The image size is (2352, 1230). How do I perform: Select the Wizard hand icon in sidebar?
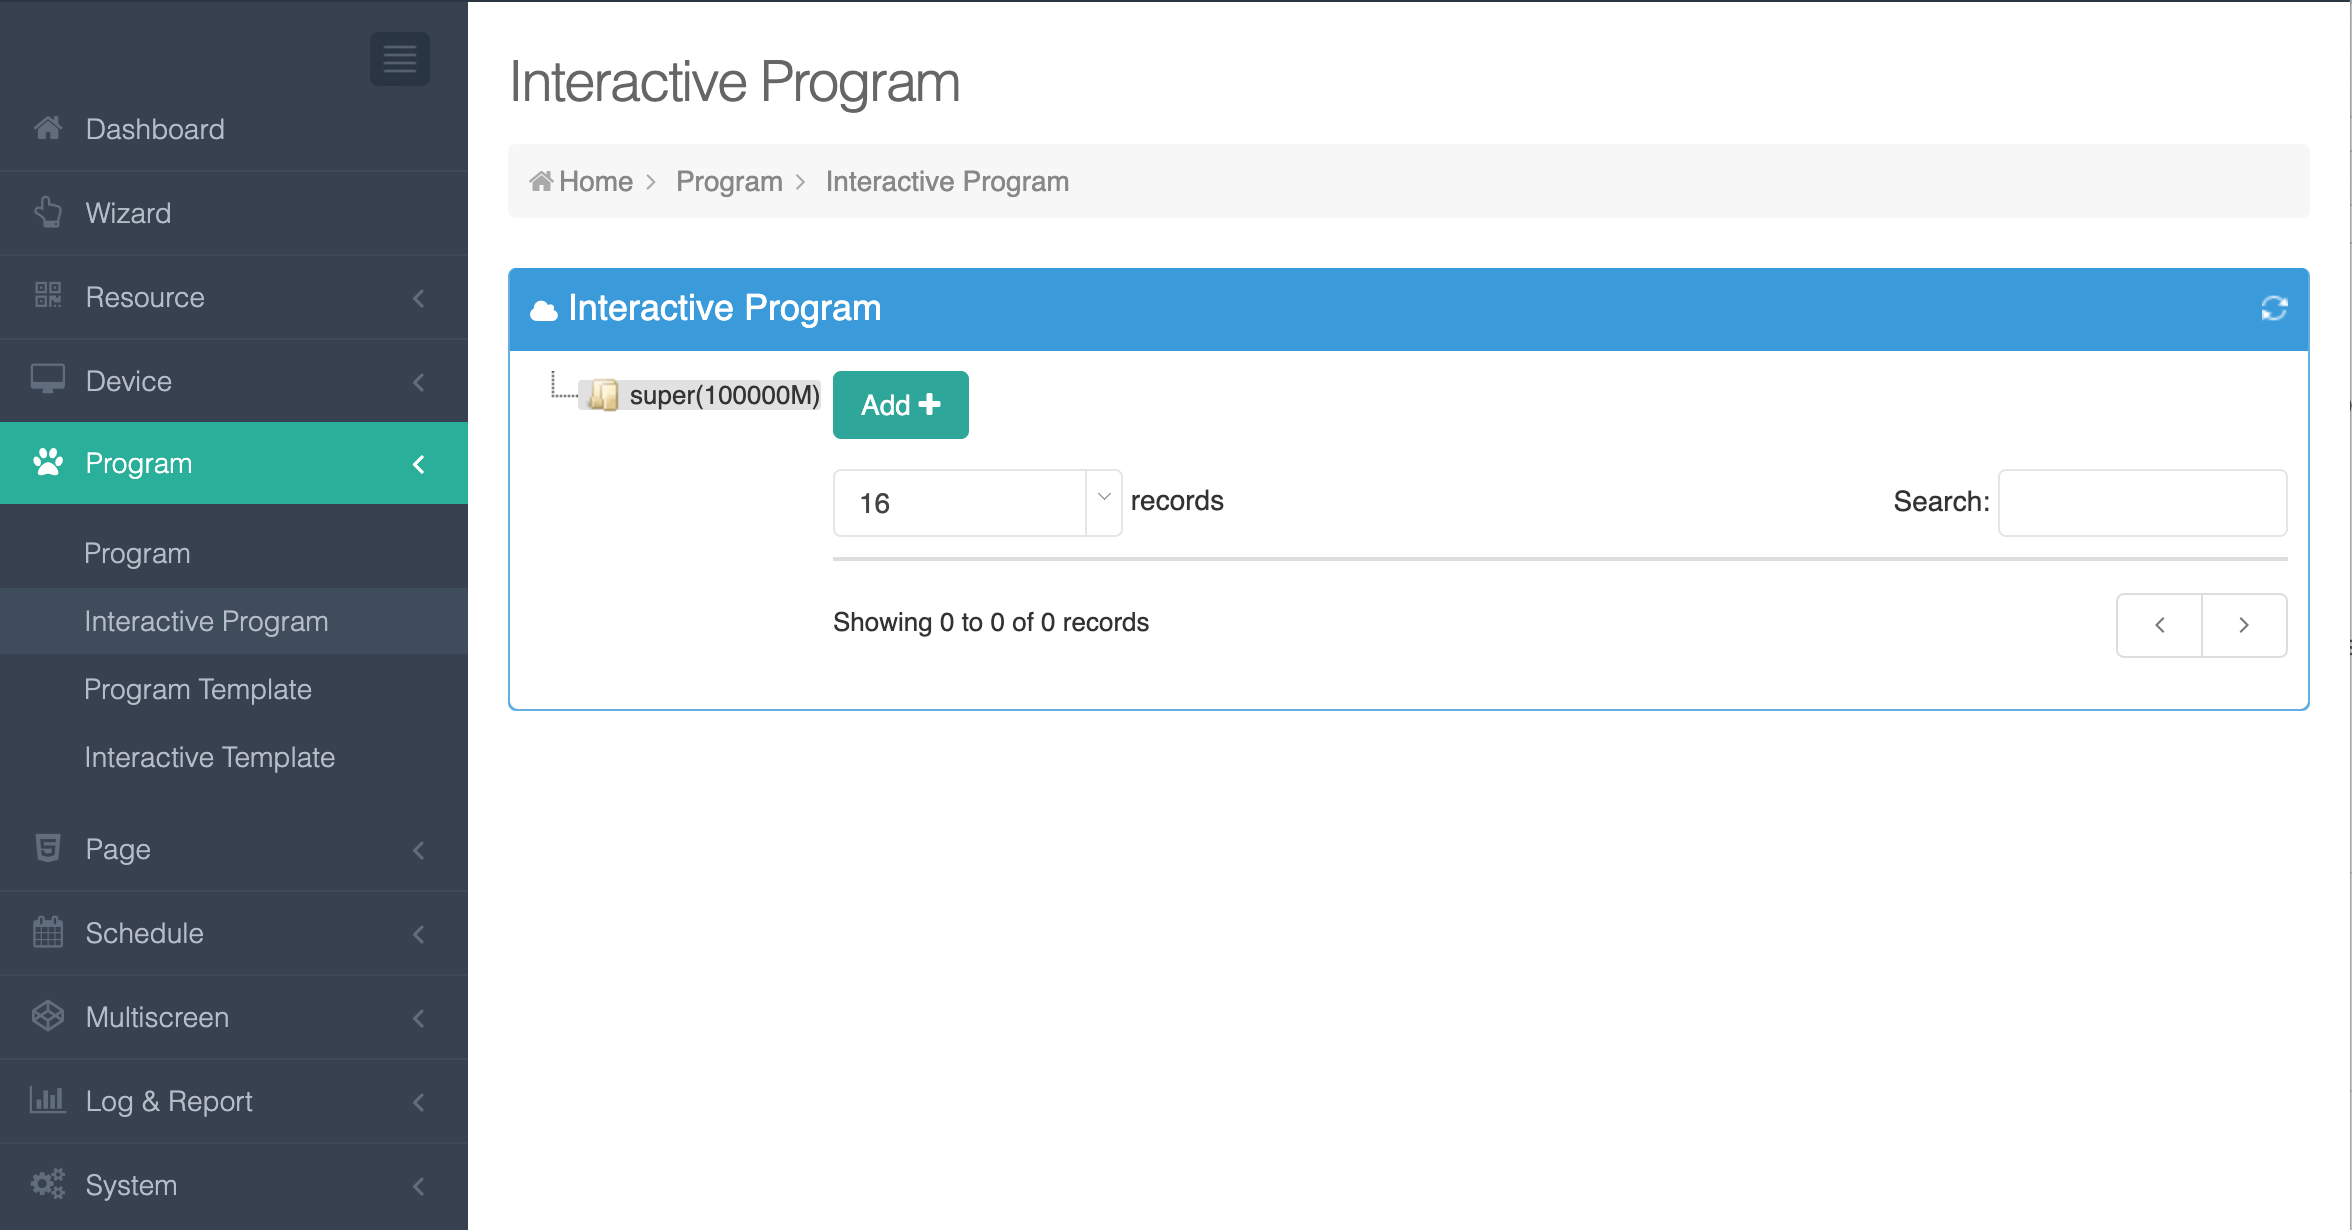47,212
